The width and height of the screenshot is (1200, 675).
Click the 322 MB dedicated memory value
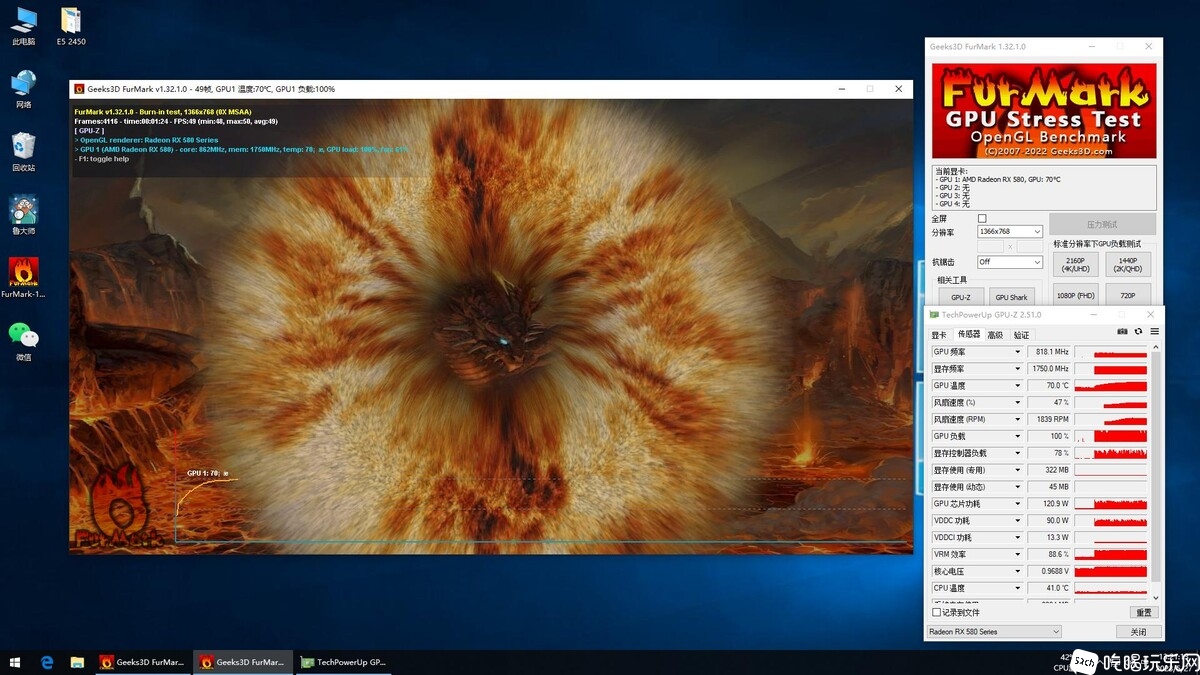coord(1050,470)
